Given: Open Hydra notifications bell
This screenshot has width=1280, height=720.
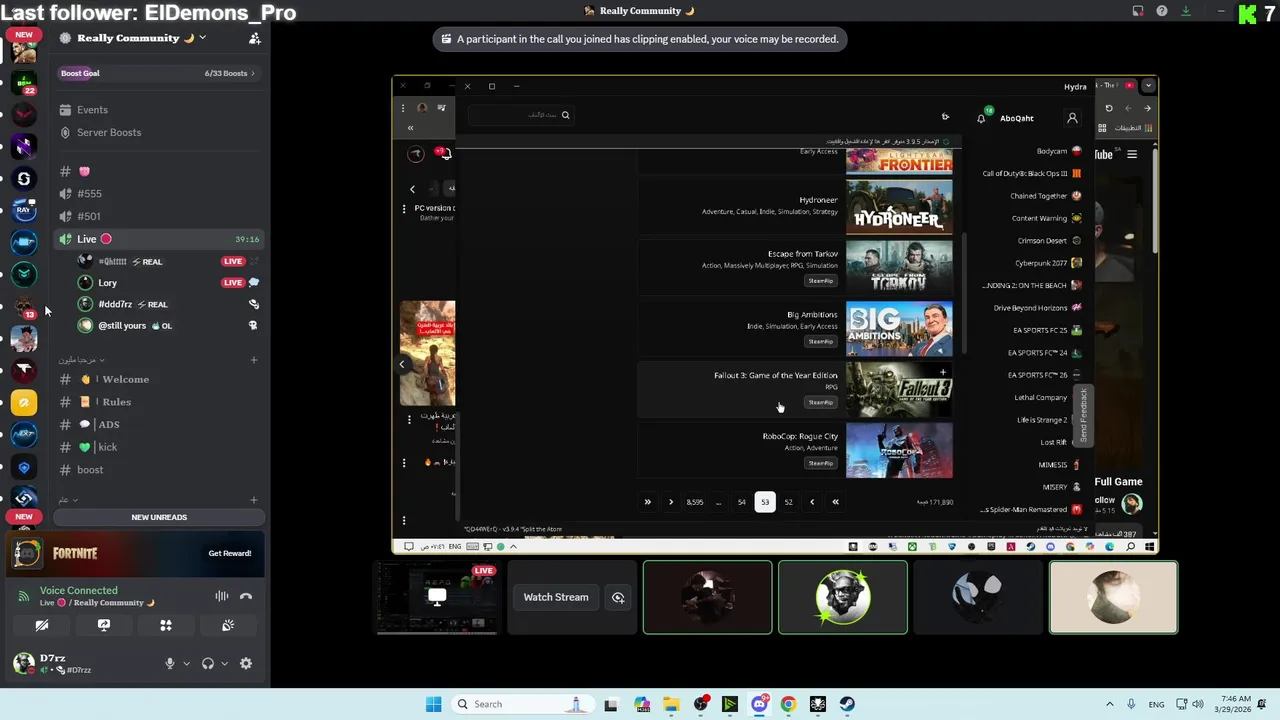Looking at the screenshot, I should coord(981,118).
